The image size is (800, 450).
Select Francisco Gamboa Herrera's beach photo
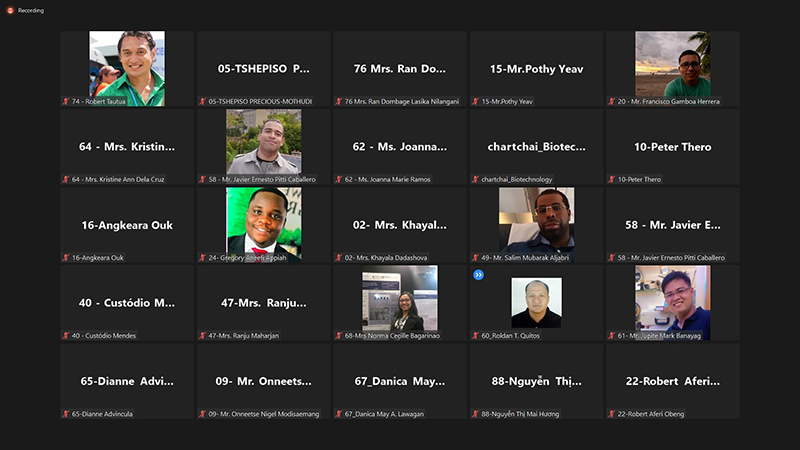click(672, 64)
